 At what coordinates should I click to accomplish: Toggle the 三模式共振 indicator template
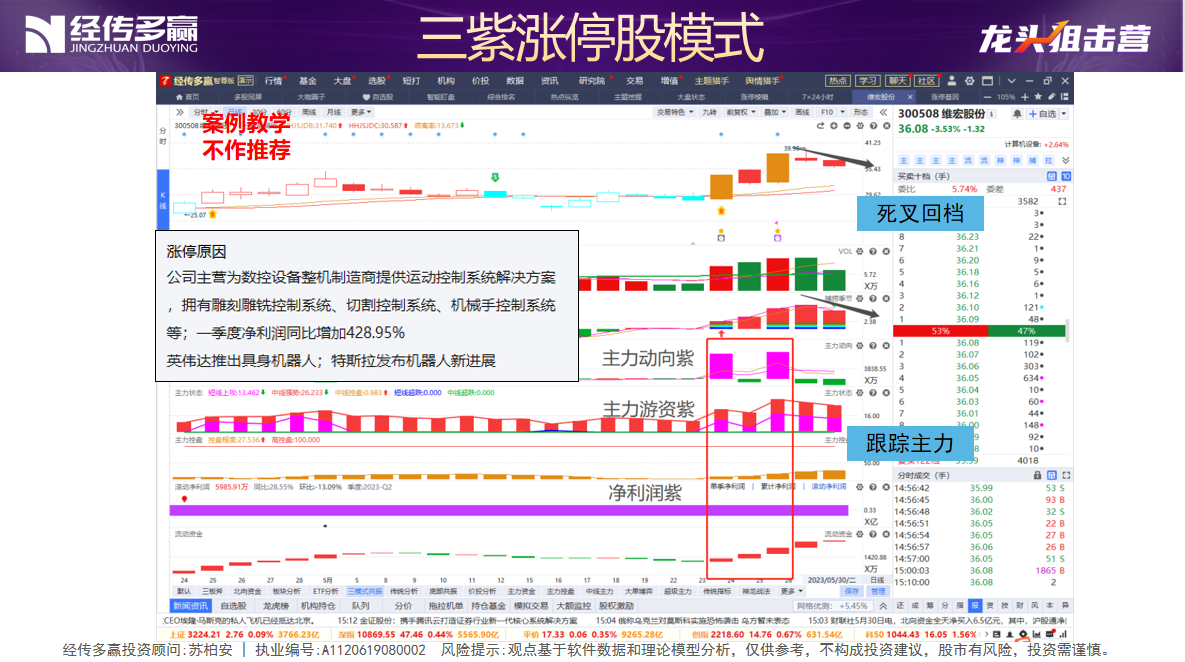[x=365, y=592]
